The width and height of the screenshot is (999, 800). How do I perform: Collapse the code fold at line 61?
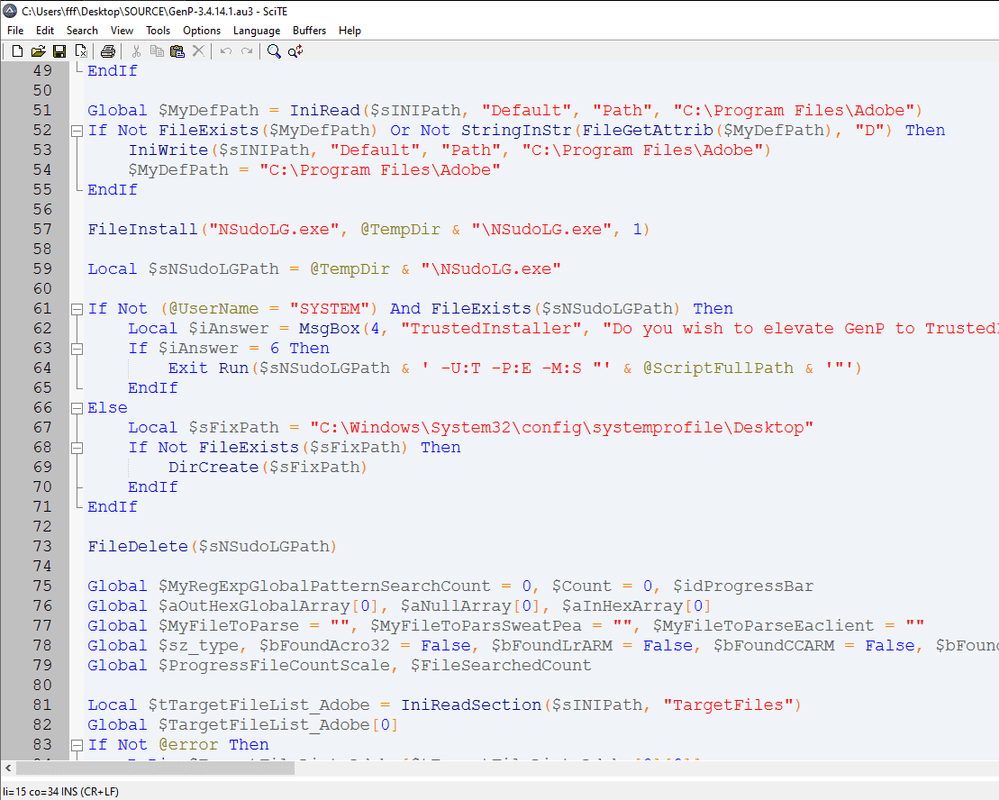click(x=76, y=309)
